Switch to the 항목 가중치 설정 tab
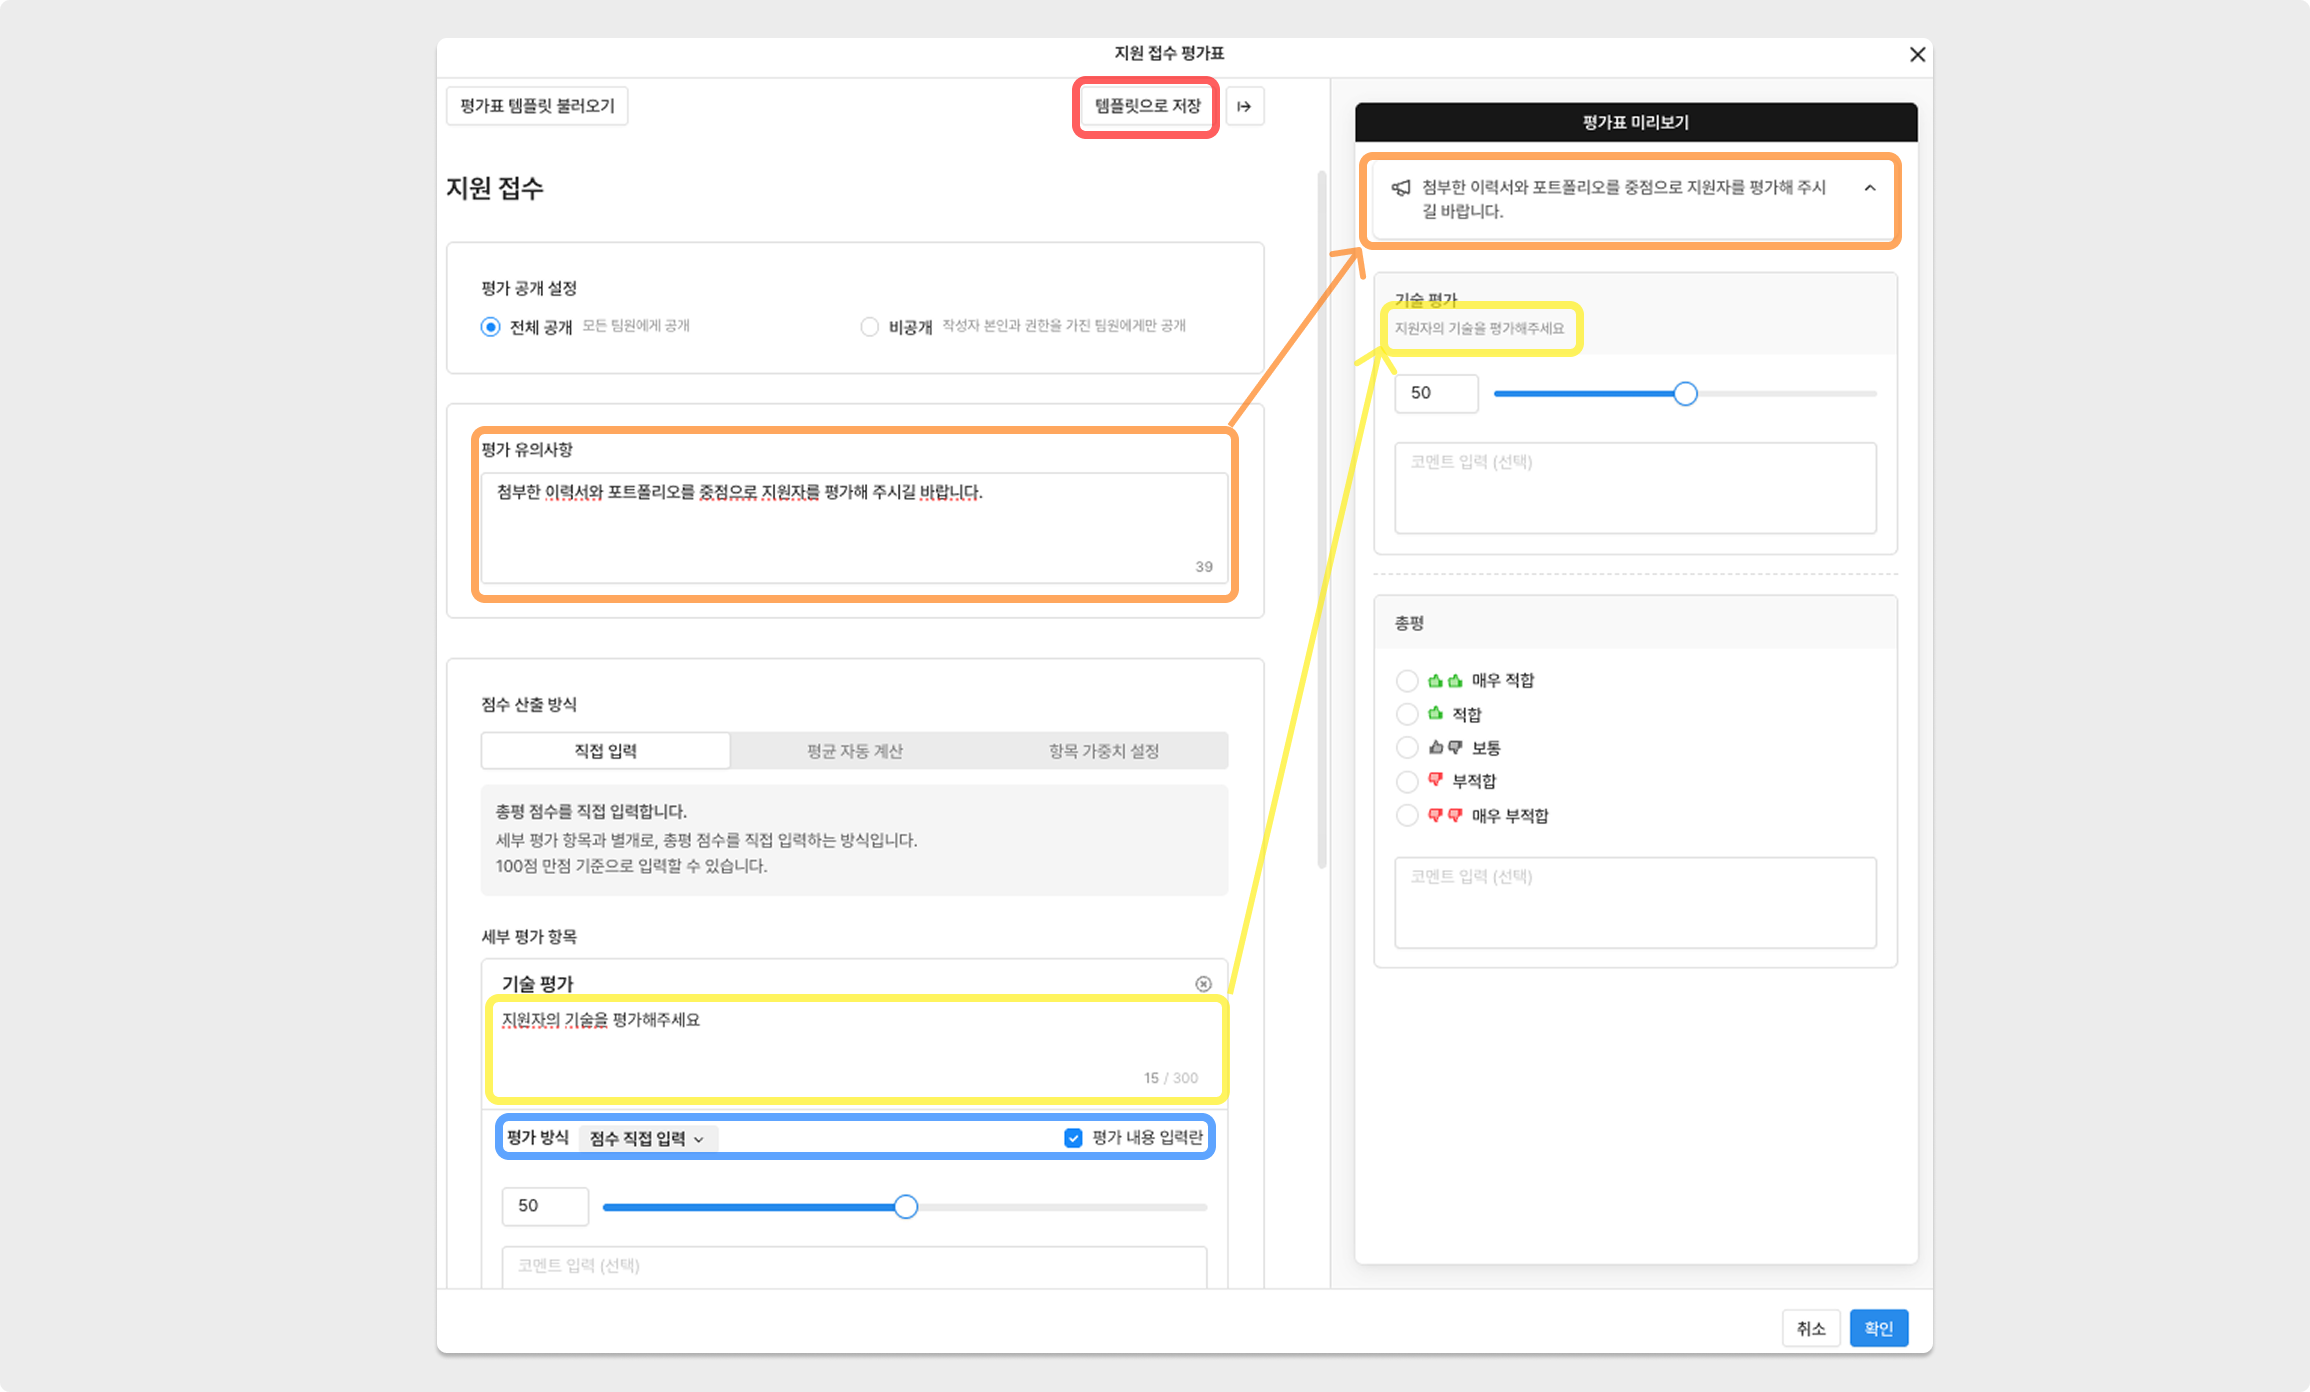 pos(1104,751)
